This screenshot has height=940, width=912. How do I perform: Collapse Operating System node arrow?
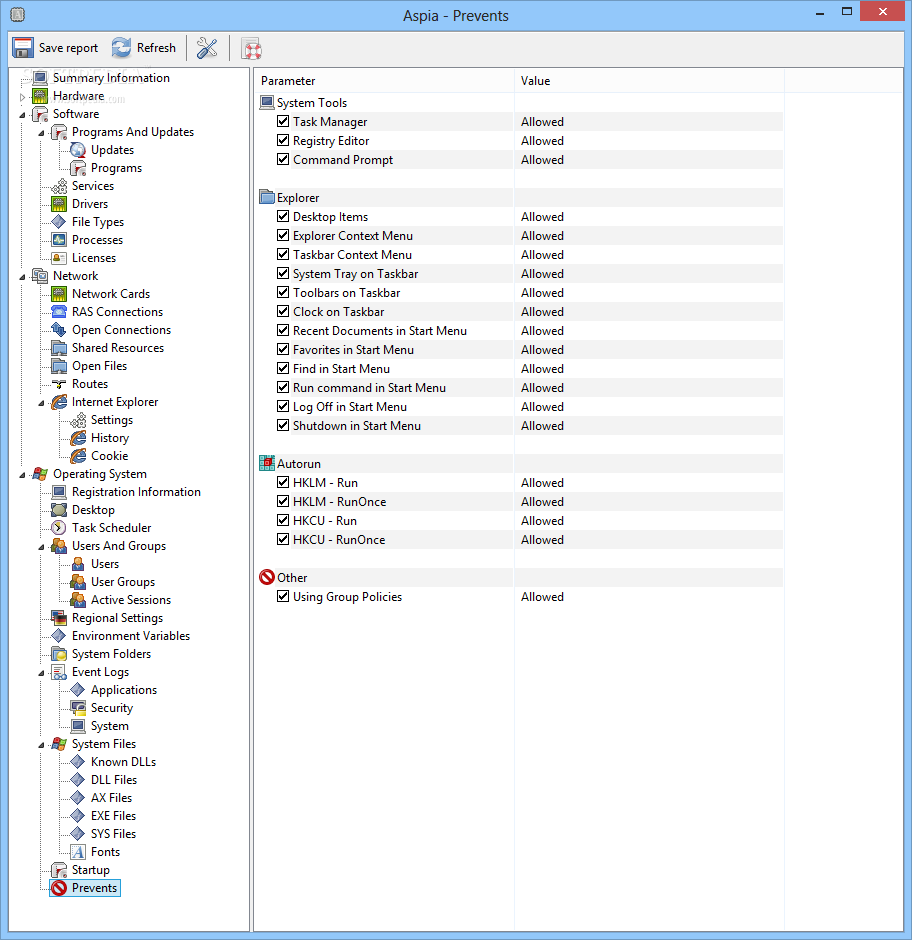click(x=22, y=475)
